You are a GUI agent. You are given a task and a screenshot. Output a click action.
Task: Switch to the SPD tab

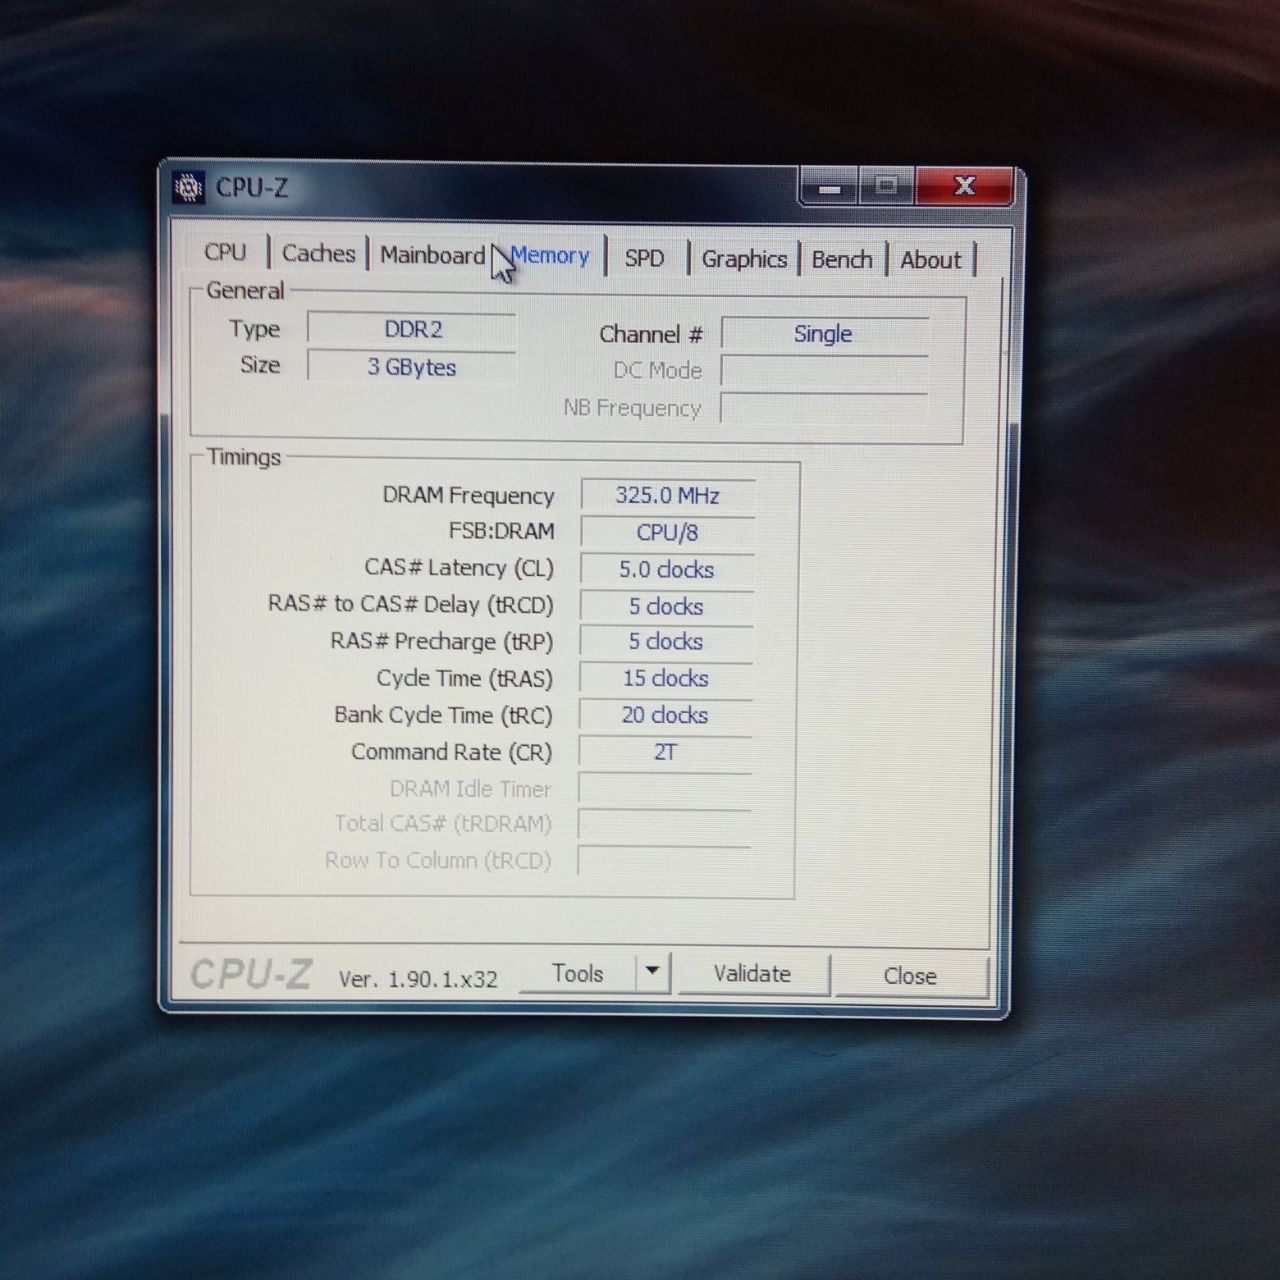pyautogui.click(x=644, y=258)
